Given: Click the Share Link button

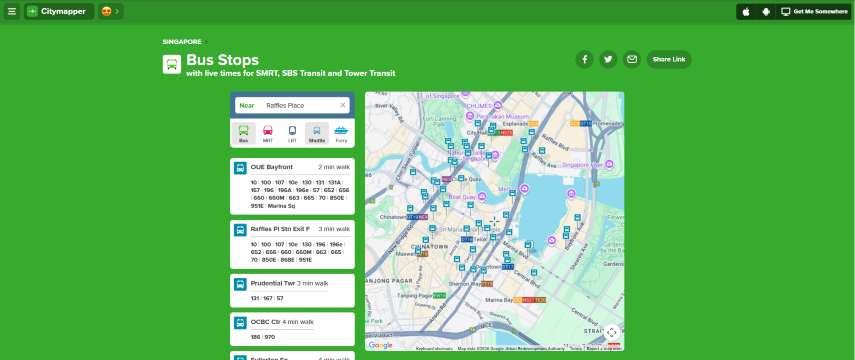Looking at the screenshot, I should point(669,59).
